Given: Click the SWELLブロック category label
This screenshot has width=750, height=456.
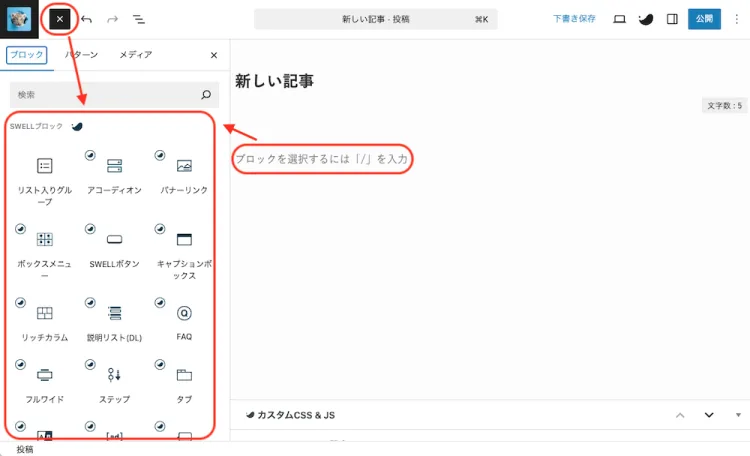Looking at the screenshot, I should 36,126.
